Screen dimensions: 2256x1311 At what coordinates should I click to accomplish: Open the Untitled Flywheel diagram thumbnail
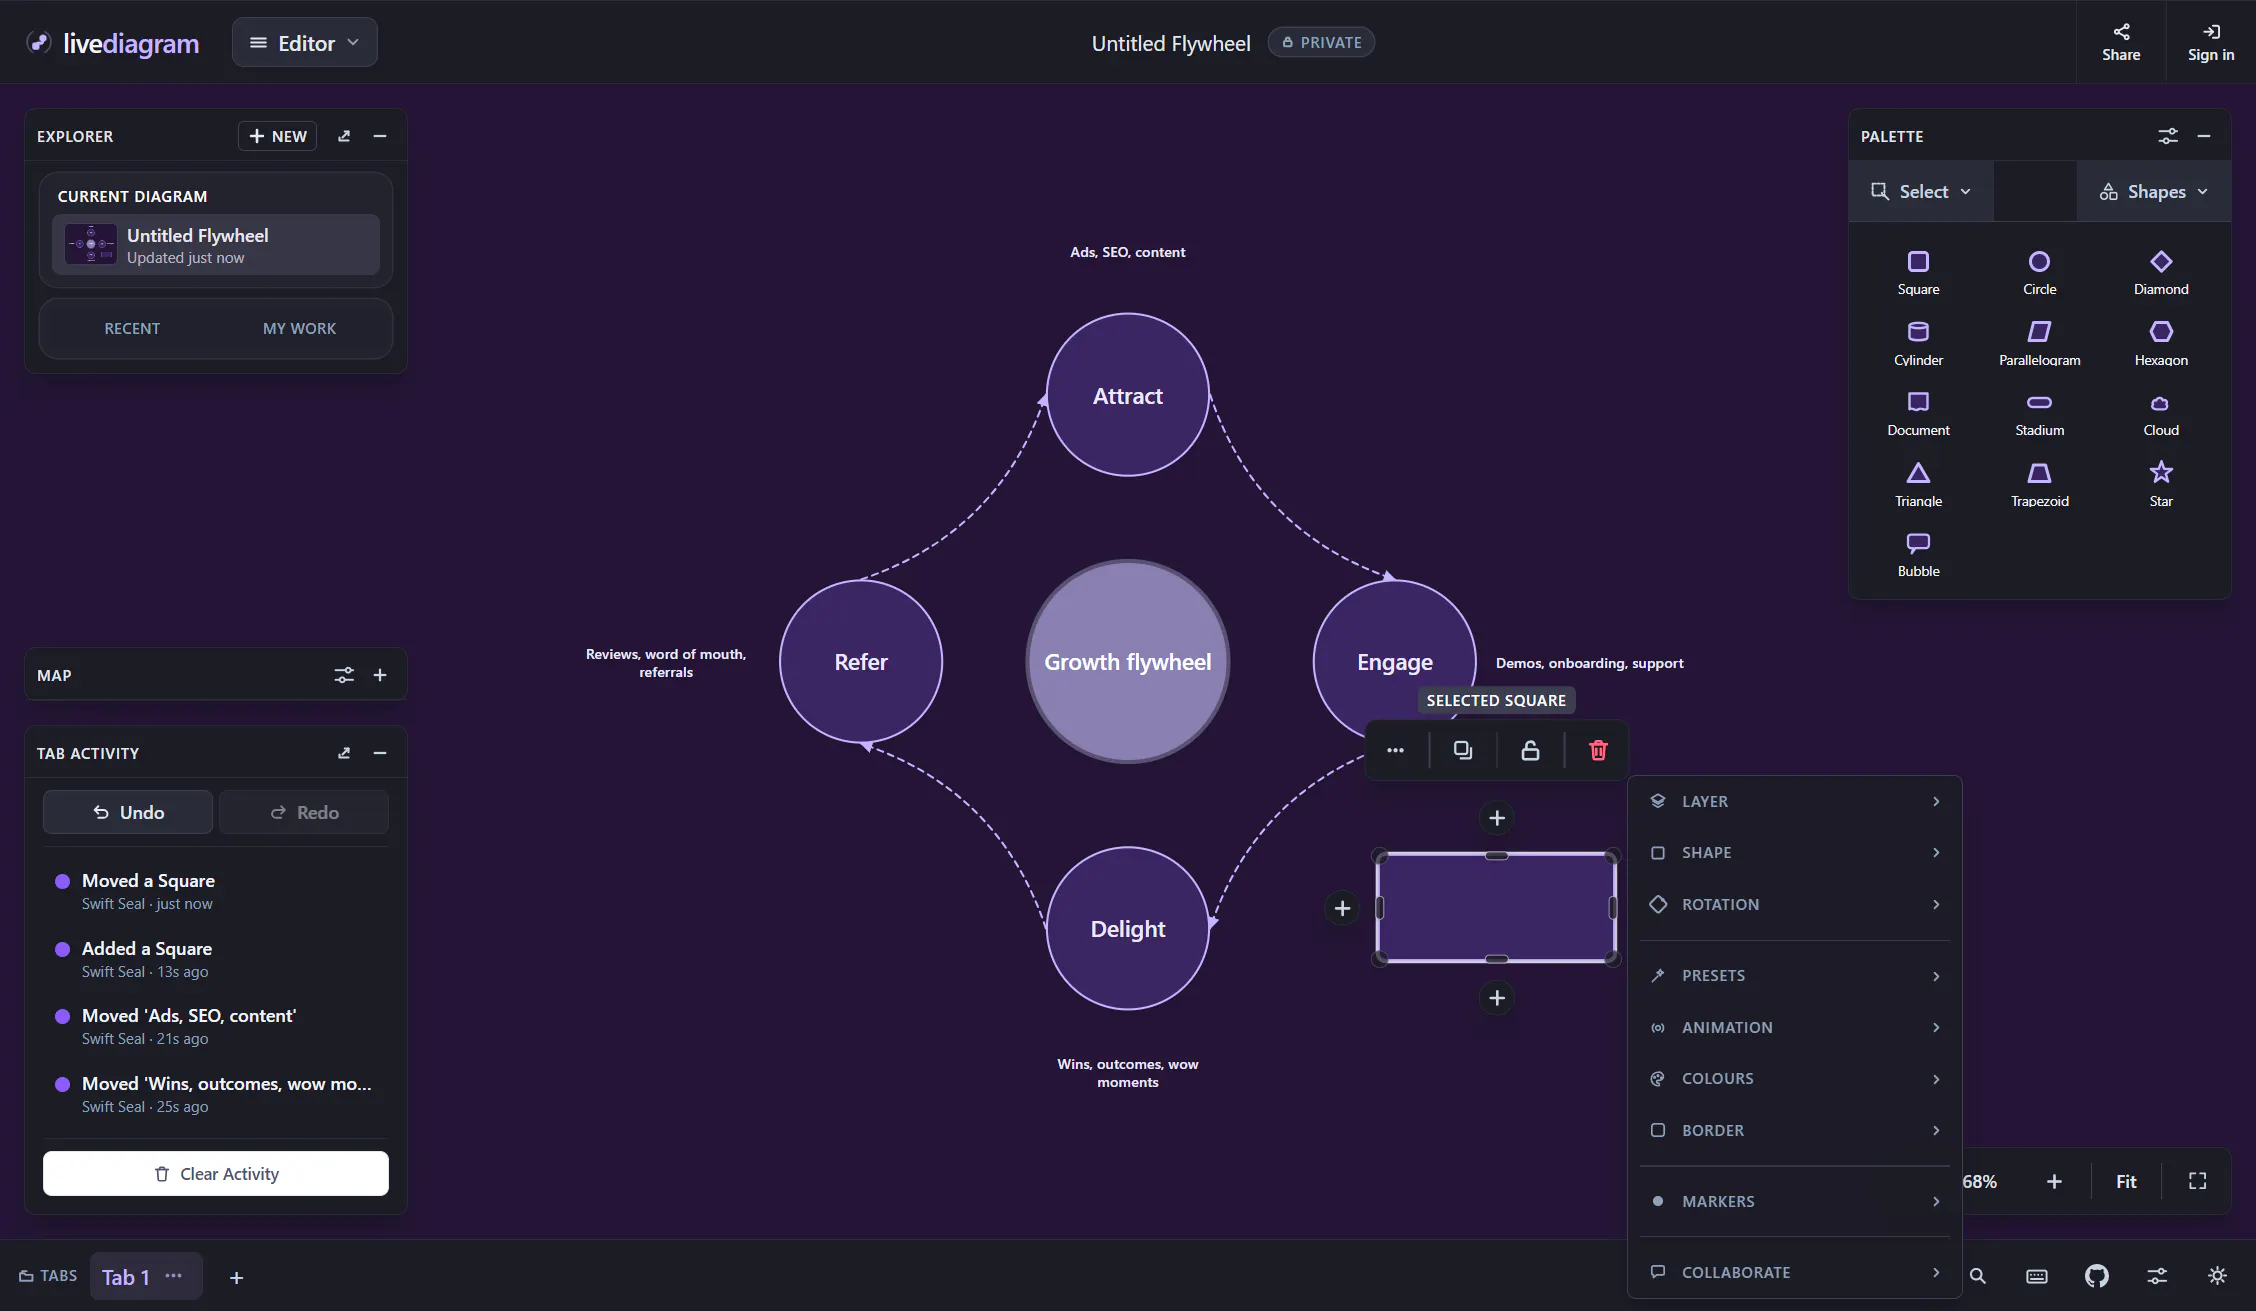(x=91, y=244)
